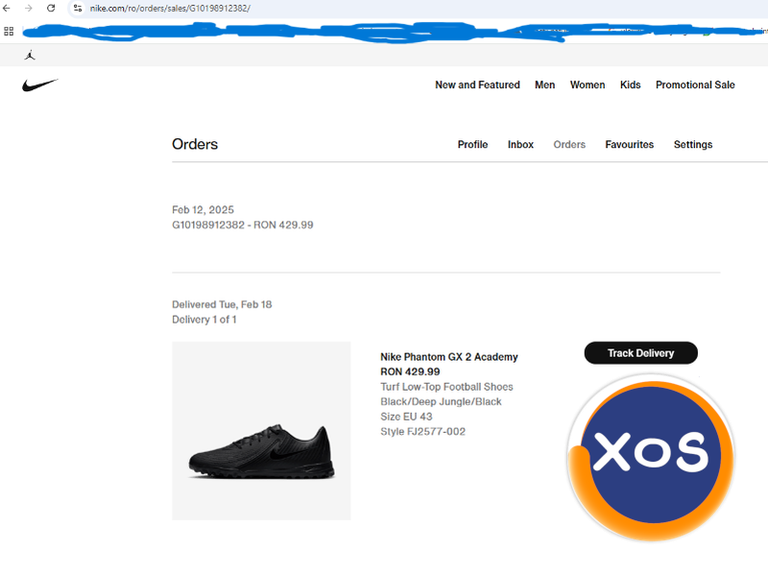This screenshot has height=575, width=768.
Task: Open the Settings account tab
Action: coord(693,144)
